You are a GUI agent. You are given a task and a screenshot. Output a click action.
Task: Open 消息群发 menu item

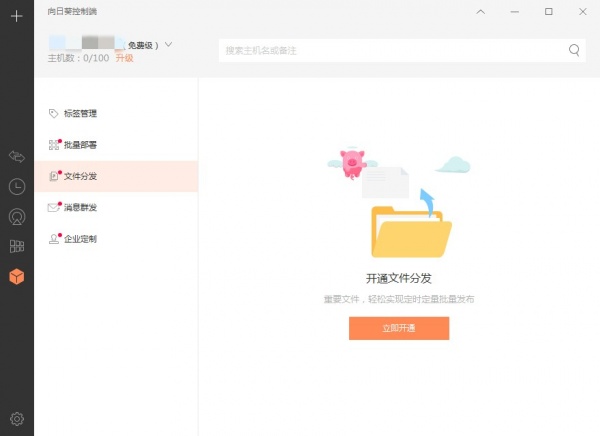tap(116, 207)
